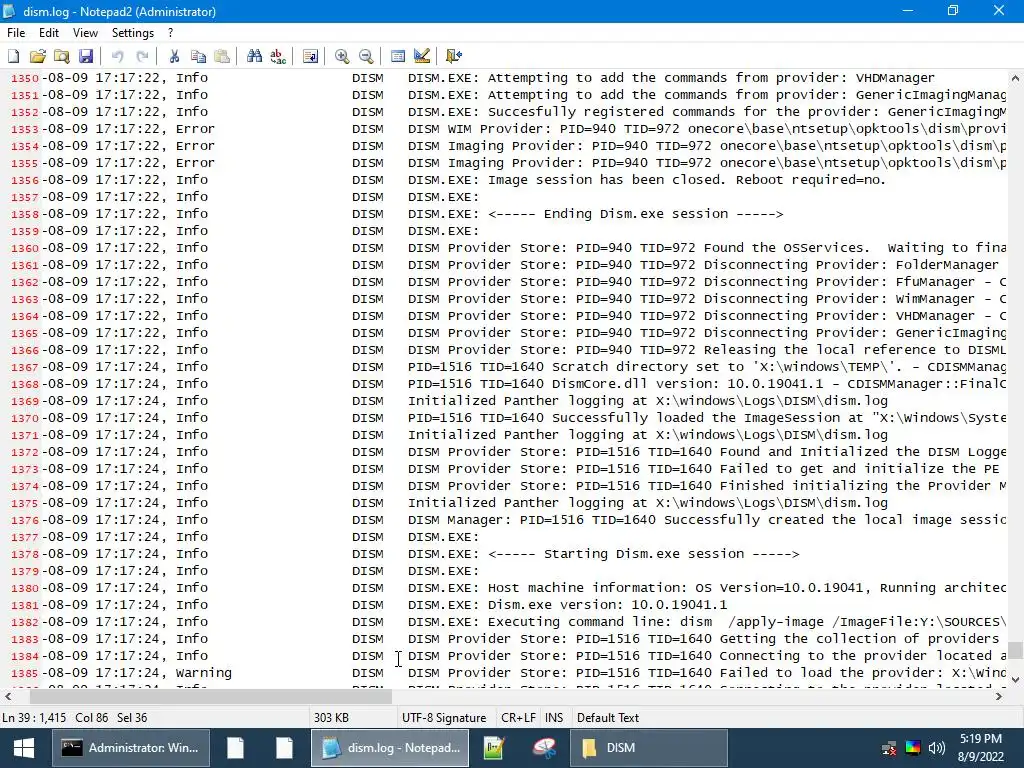Open the View menu

click(x=85, y=33)
